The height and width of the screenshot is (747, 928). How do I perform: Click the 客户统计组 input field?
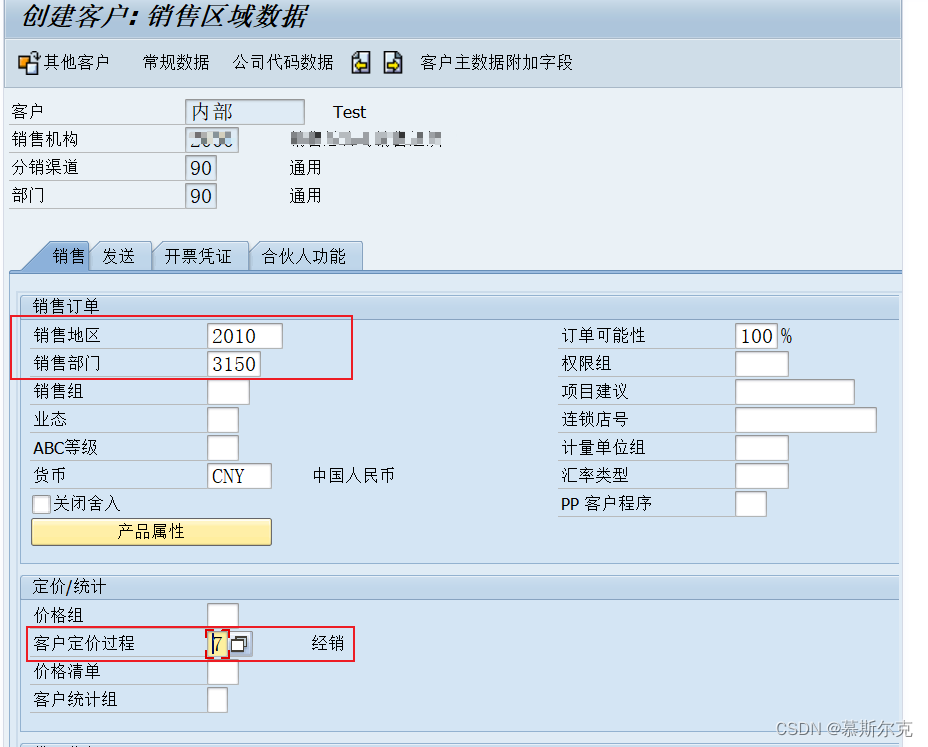tap(216, 699)
